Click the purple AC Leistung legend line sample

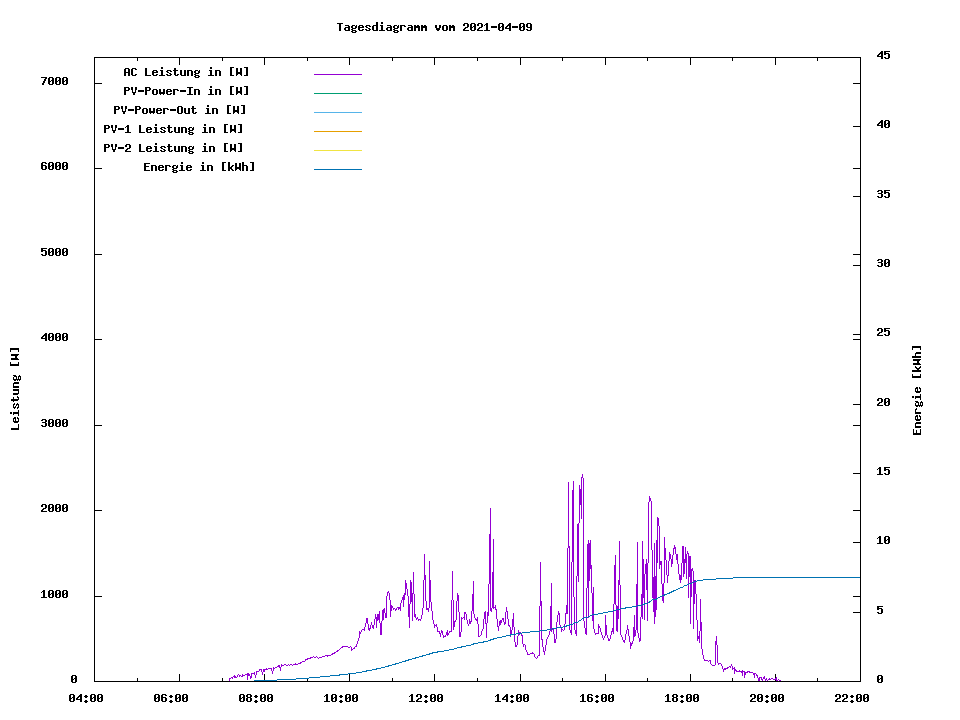click(337, 74)
